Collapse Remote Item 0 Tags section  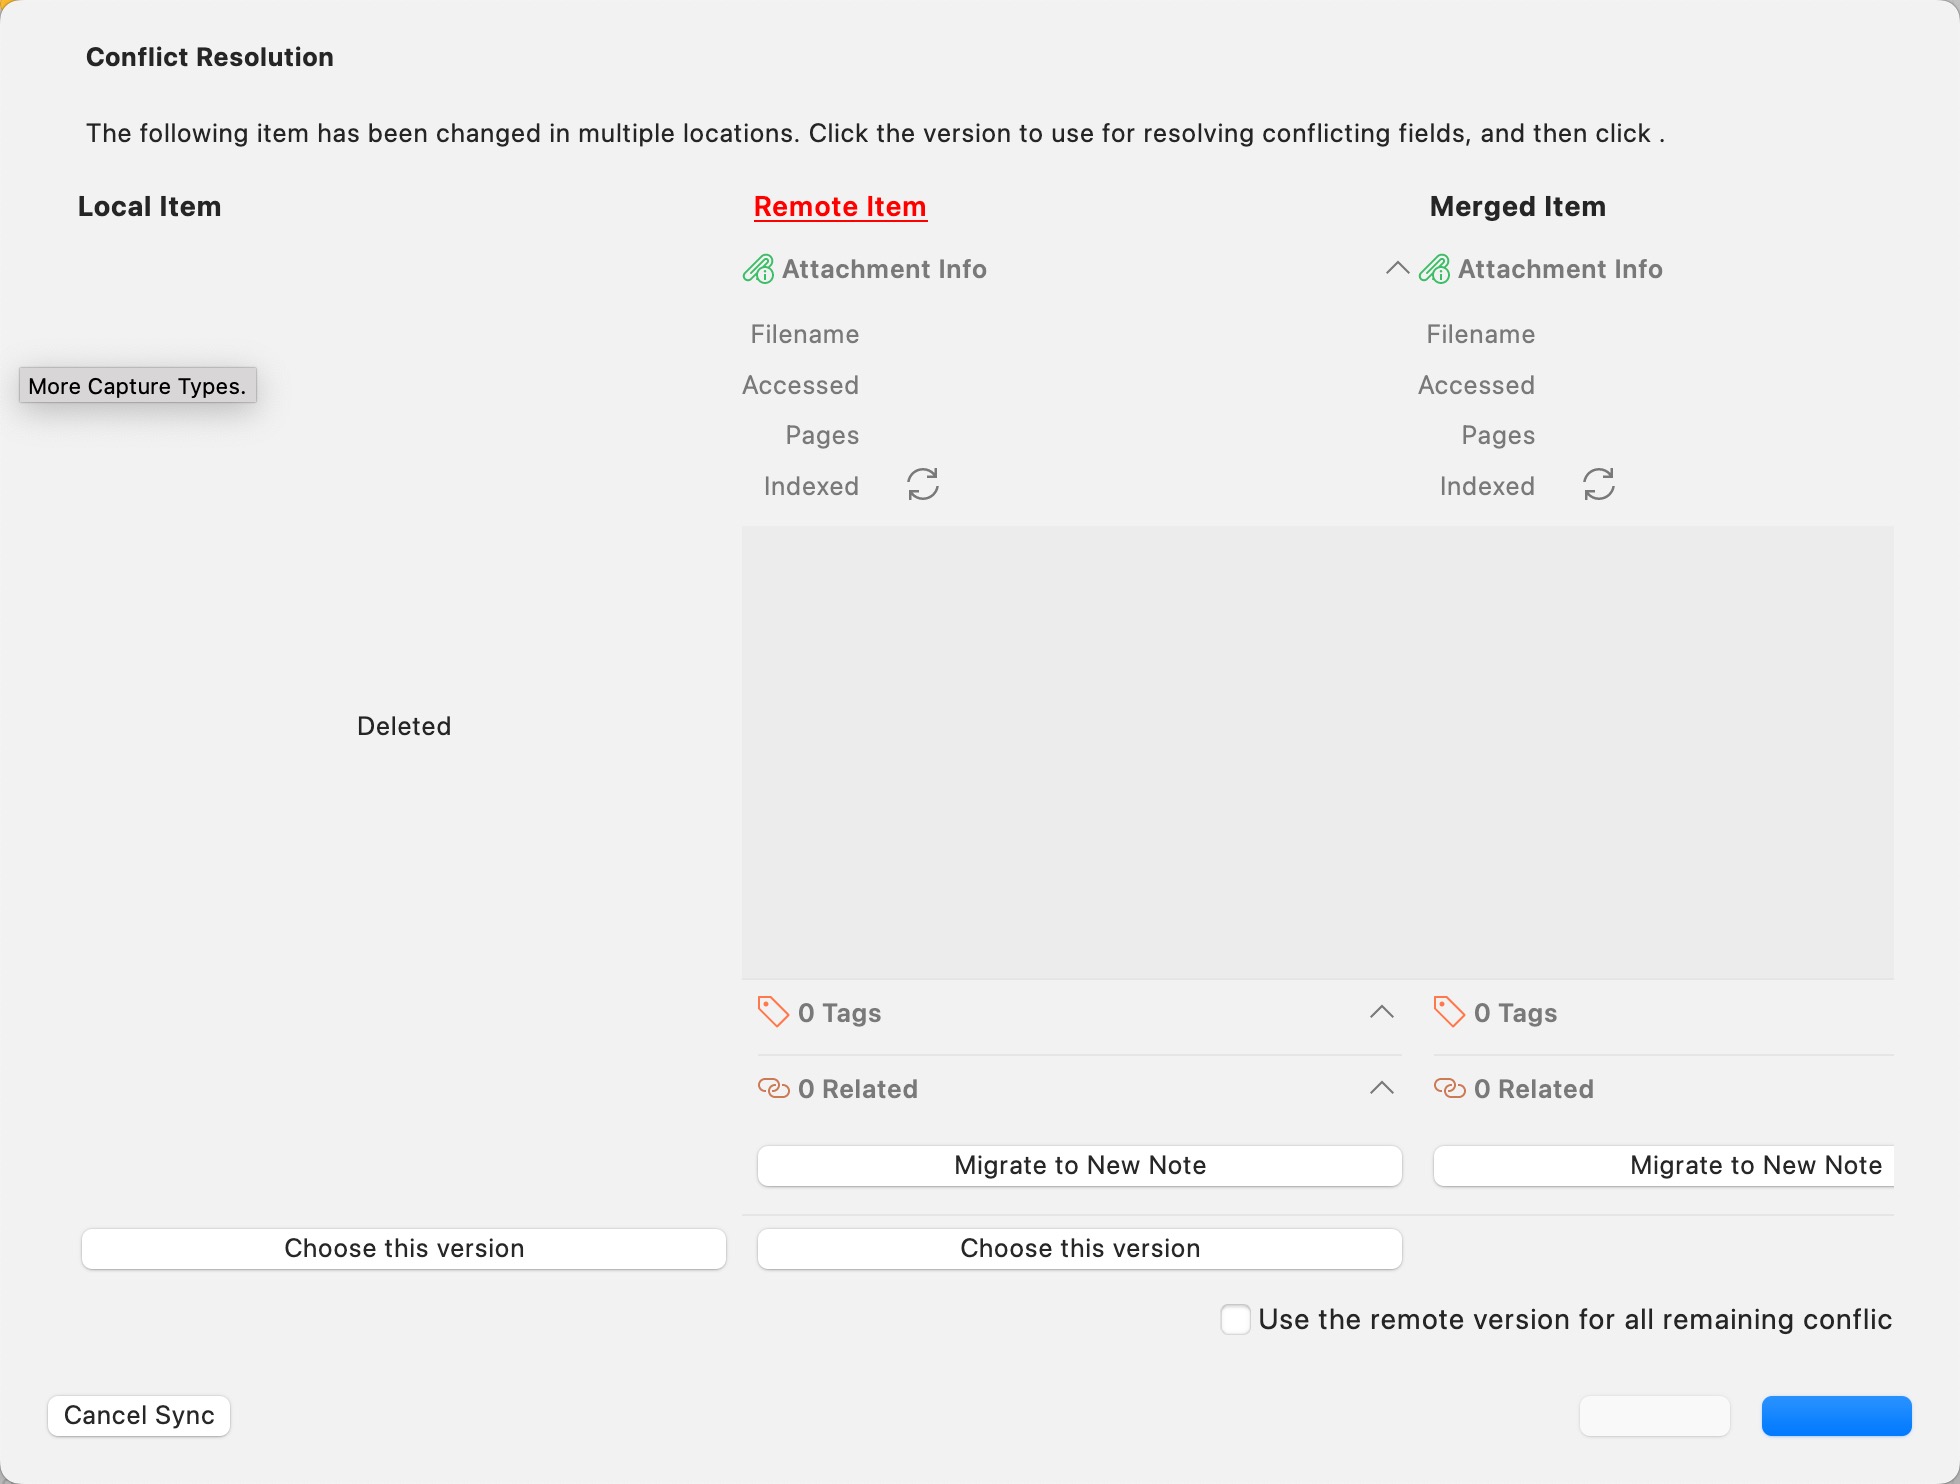[x=1381, y=1012]
